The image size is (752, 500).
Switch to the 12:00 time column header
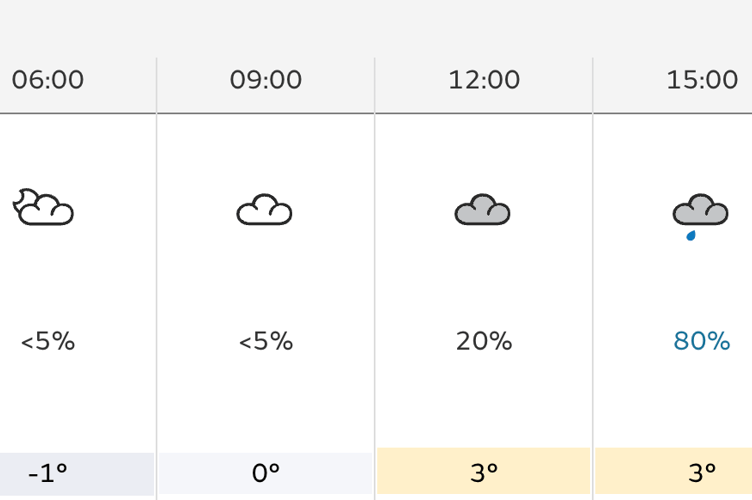pyautogui.click(x=484, y=80)
